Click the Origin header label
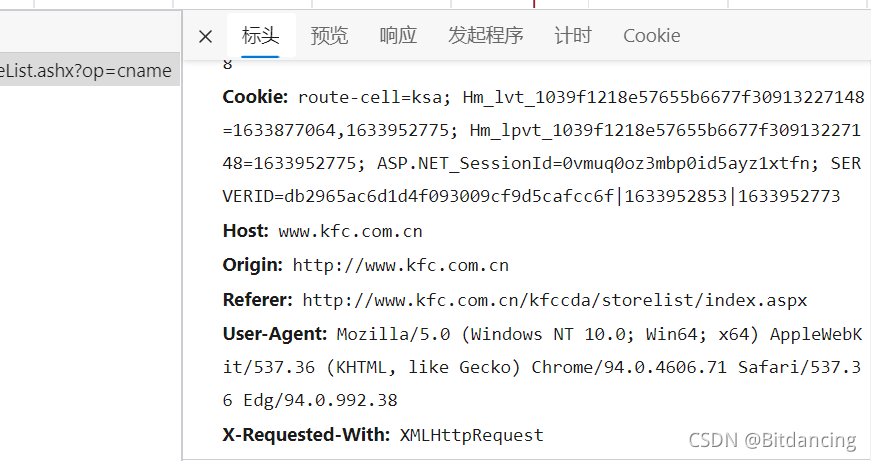This screenshot has width=871, height=461. click(x=252, y=265)
